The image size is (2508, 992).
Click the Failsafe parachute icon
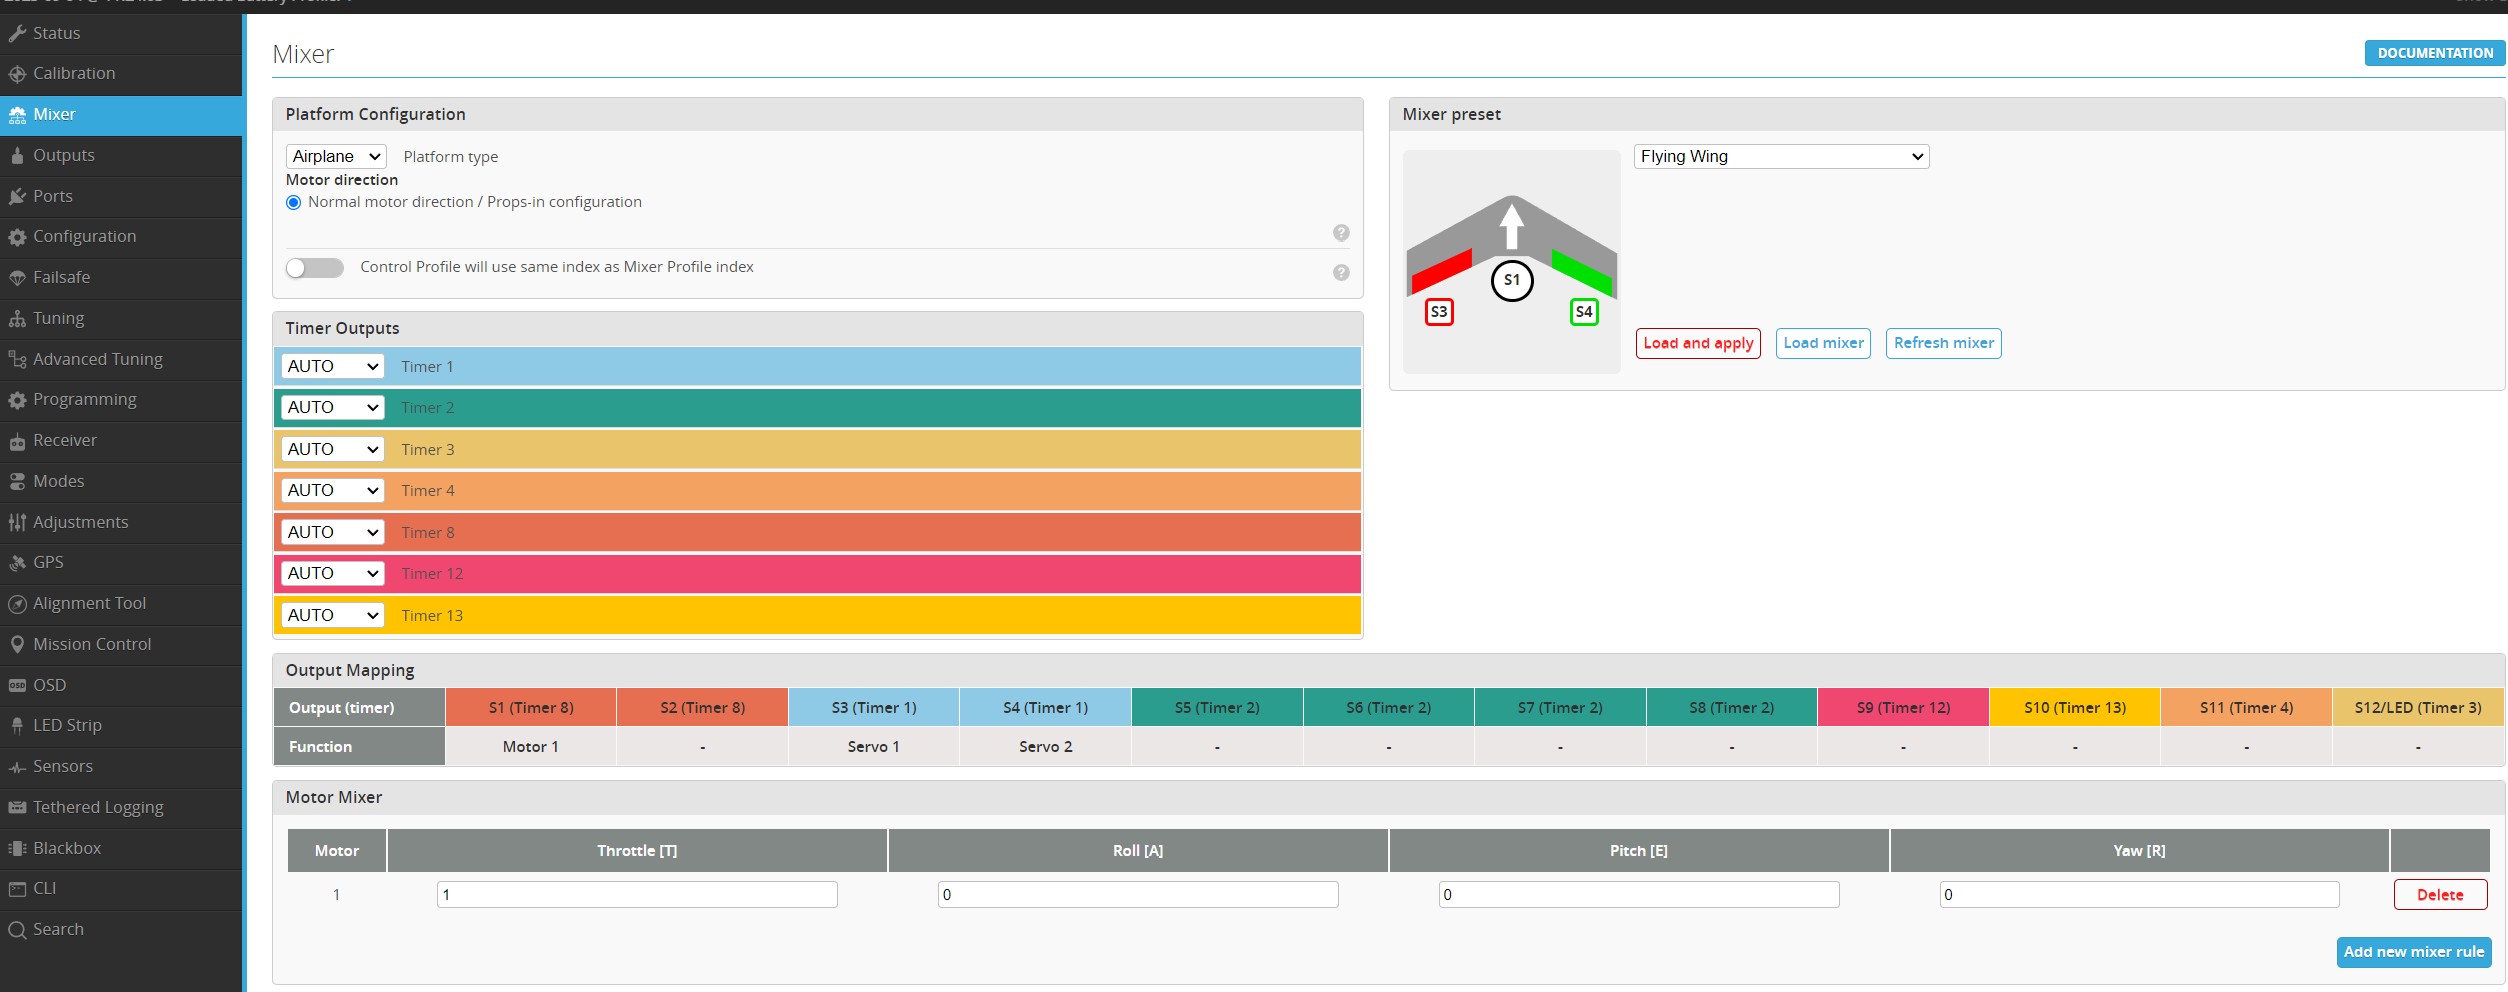click(17, 278)
